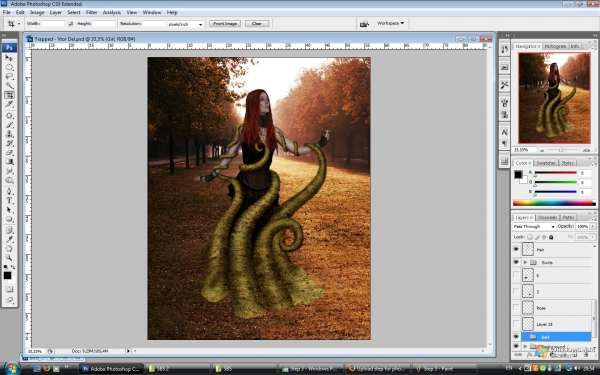Select the Notes tool
Screen dimensions: 600x375
[x=9, y=230]
